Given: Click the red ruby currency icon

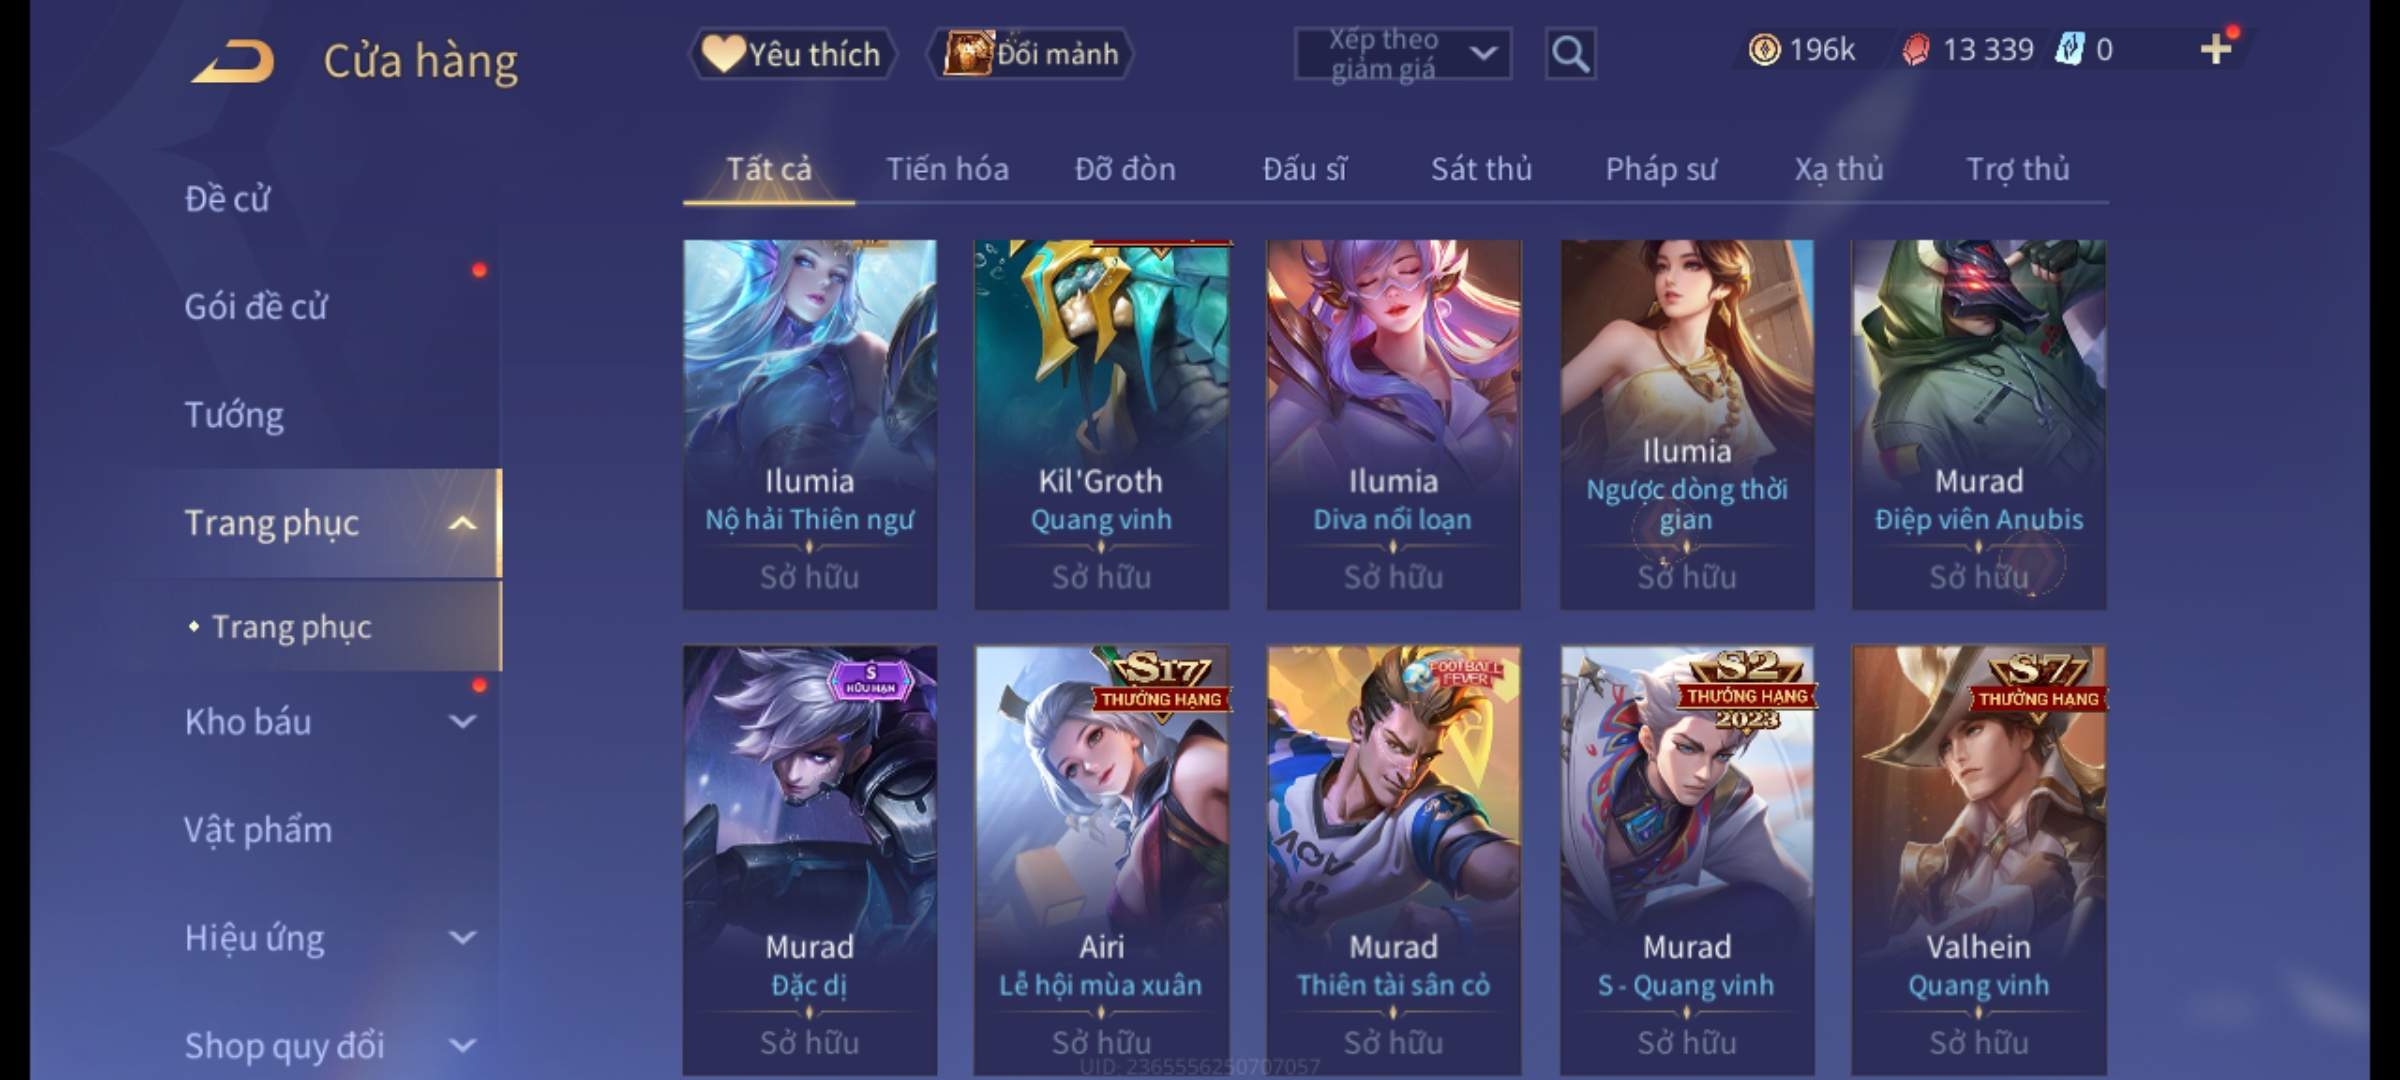Looking at the screenshot, I should 1915,50.
